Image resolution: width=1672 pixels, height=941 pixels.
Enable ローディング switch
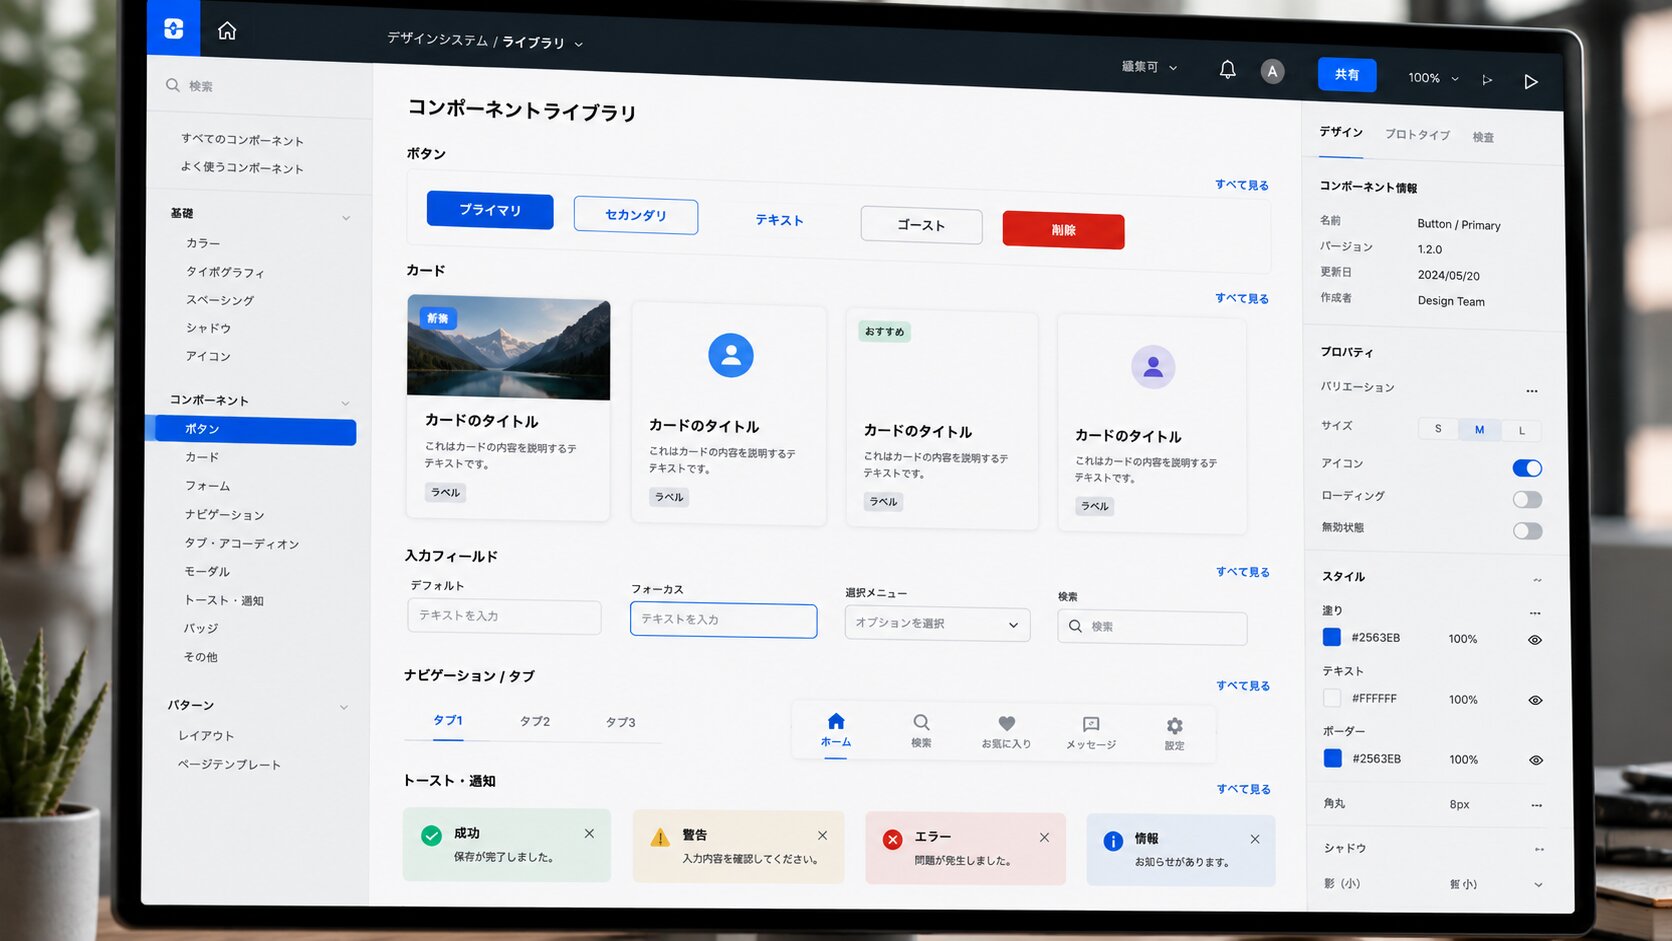(x=1527, y=499)
